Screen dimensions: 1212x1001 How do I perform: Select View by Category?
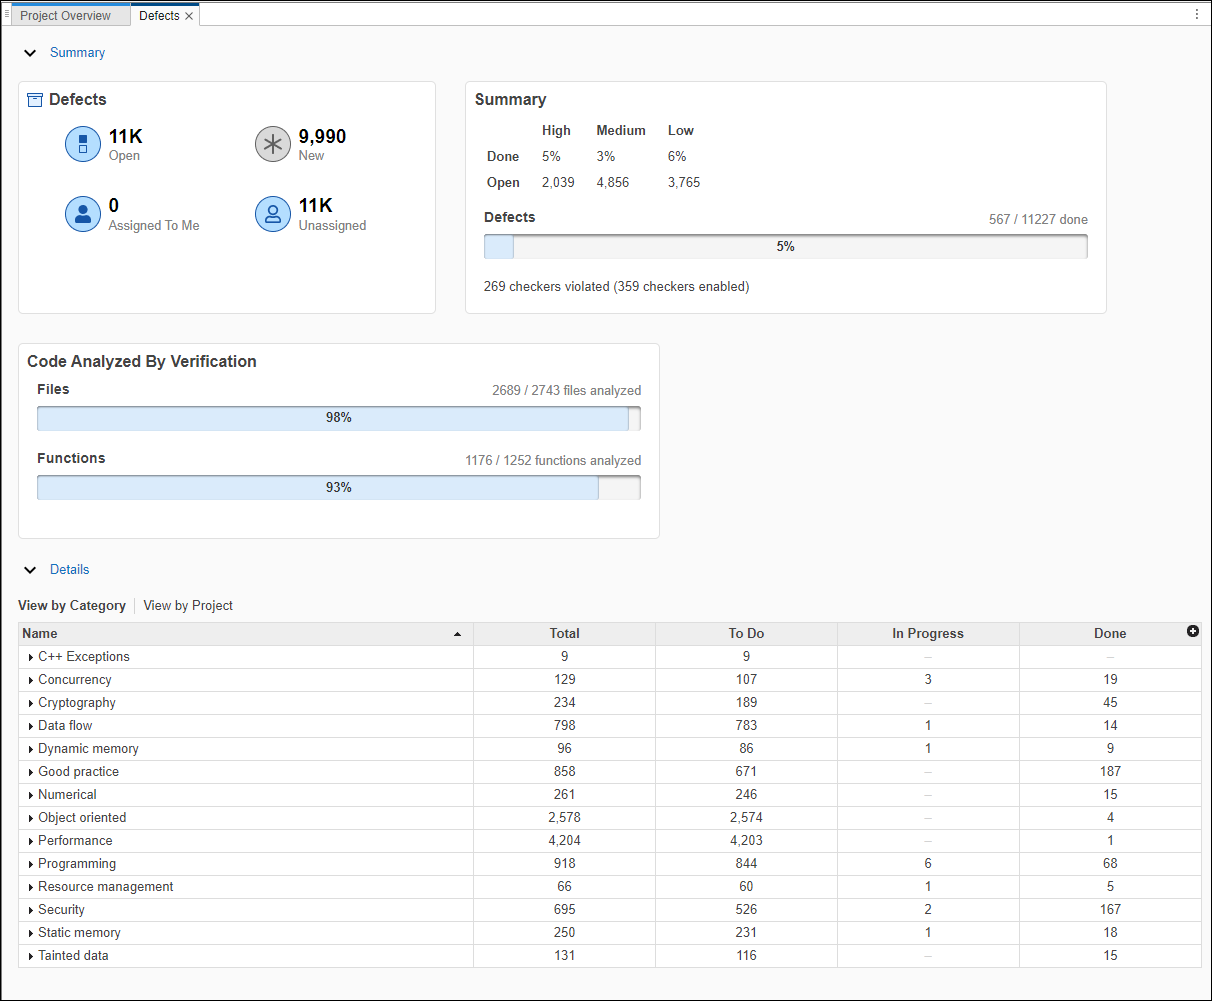coord(72,606)
